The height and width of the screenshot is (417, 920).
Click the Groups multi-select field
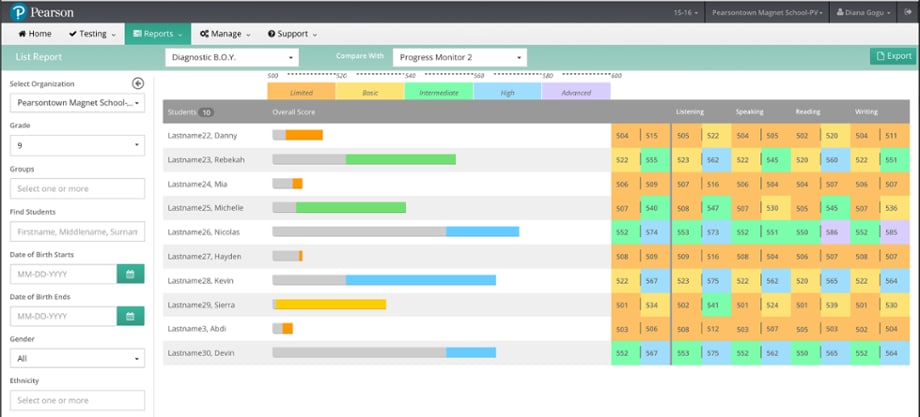tap(77, 188)
